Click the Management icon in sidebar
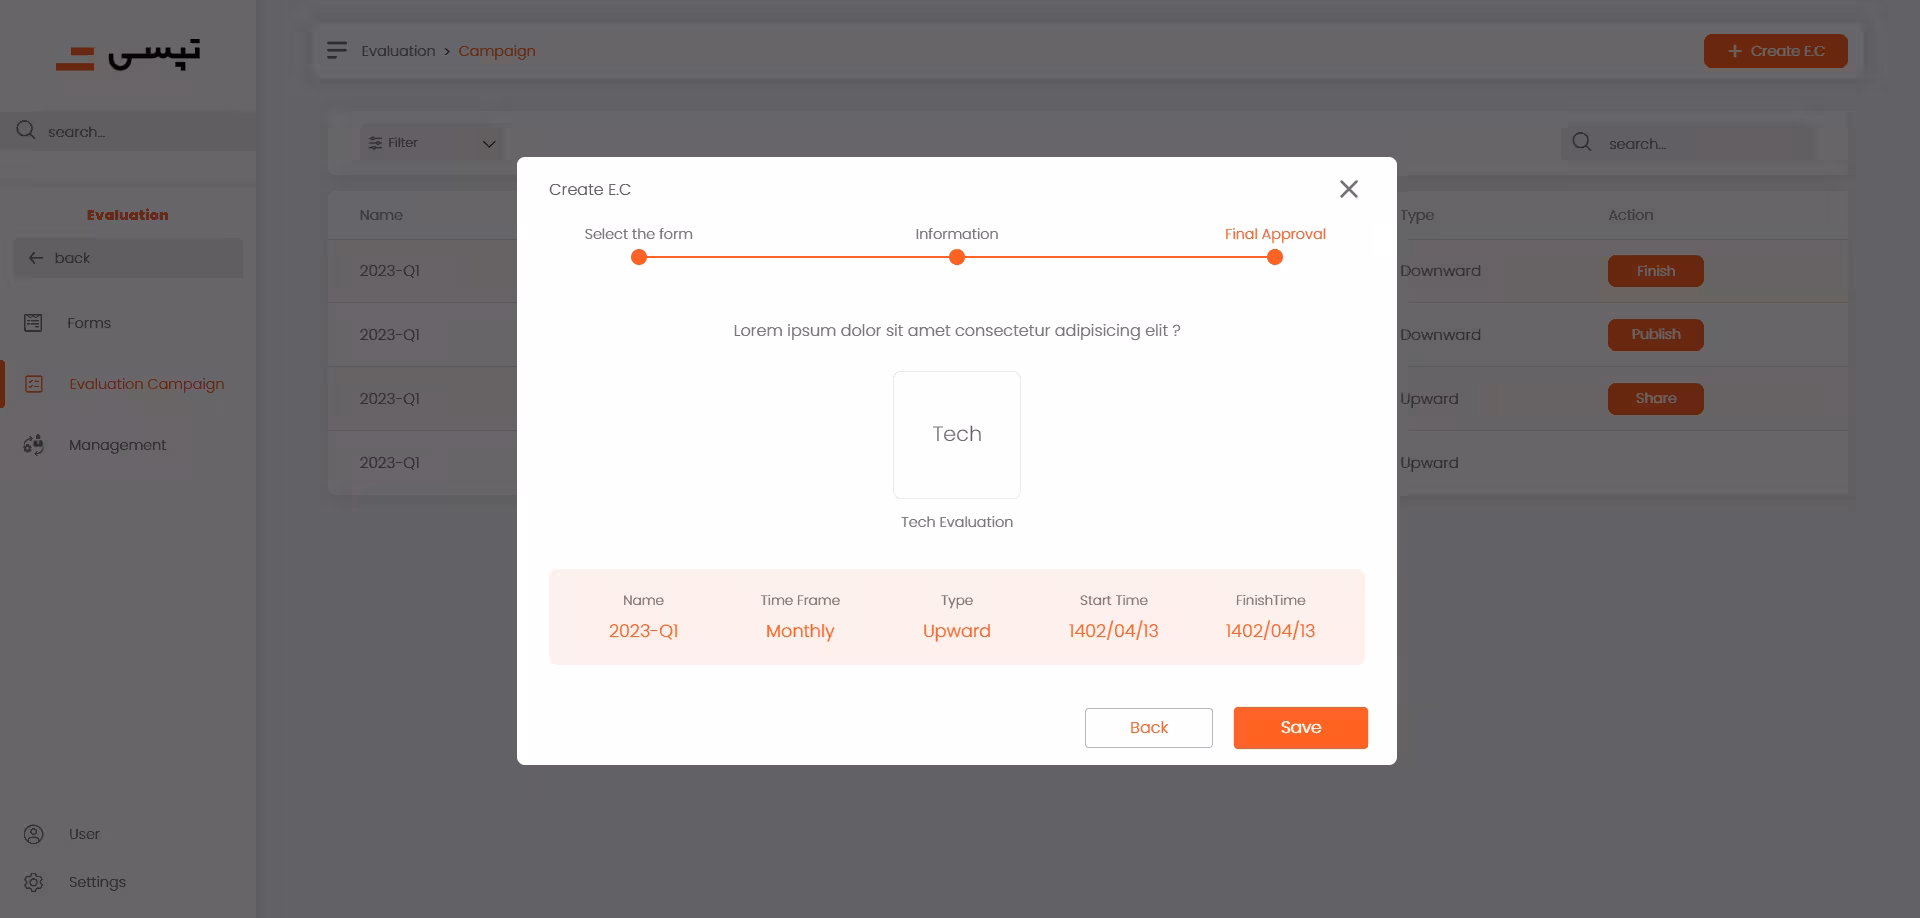The width and height of the screenshot is (1920, 918). [34, 445]
